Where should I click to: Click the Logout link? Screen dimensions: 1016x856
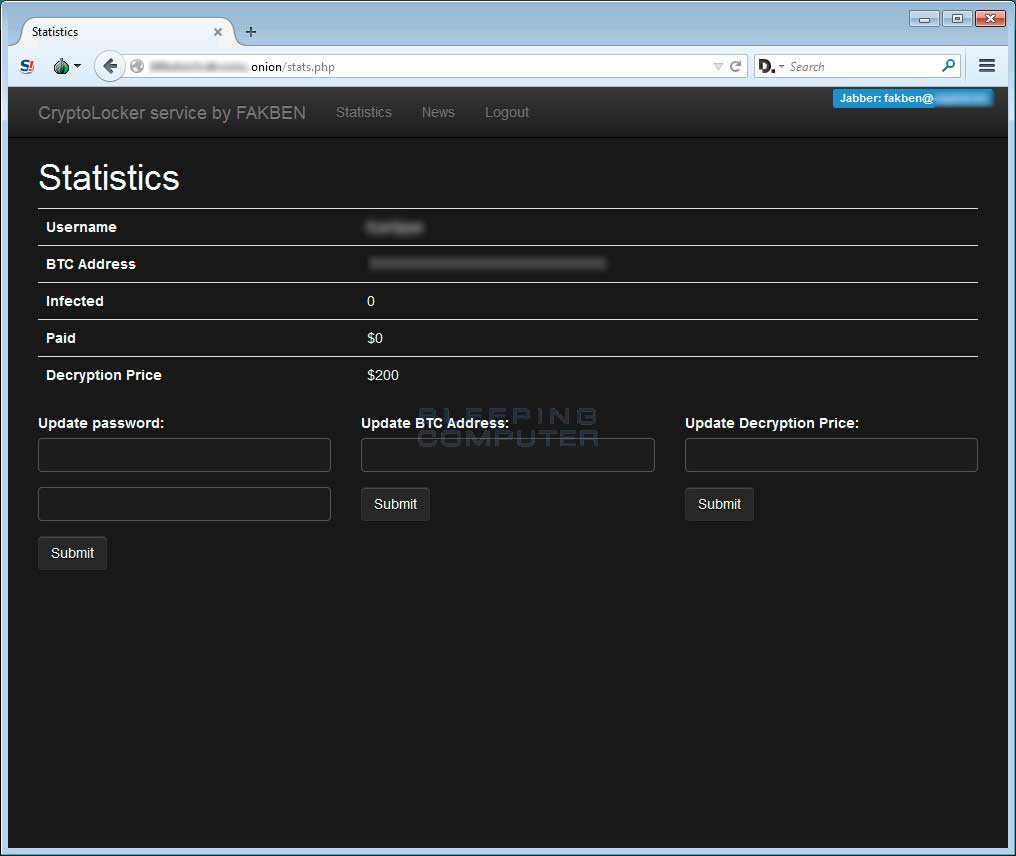point(507,112)
